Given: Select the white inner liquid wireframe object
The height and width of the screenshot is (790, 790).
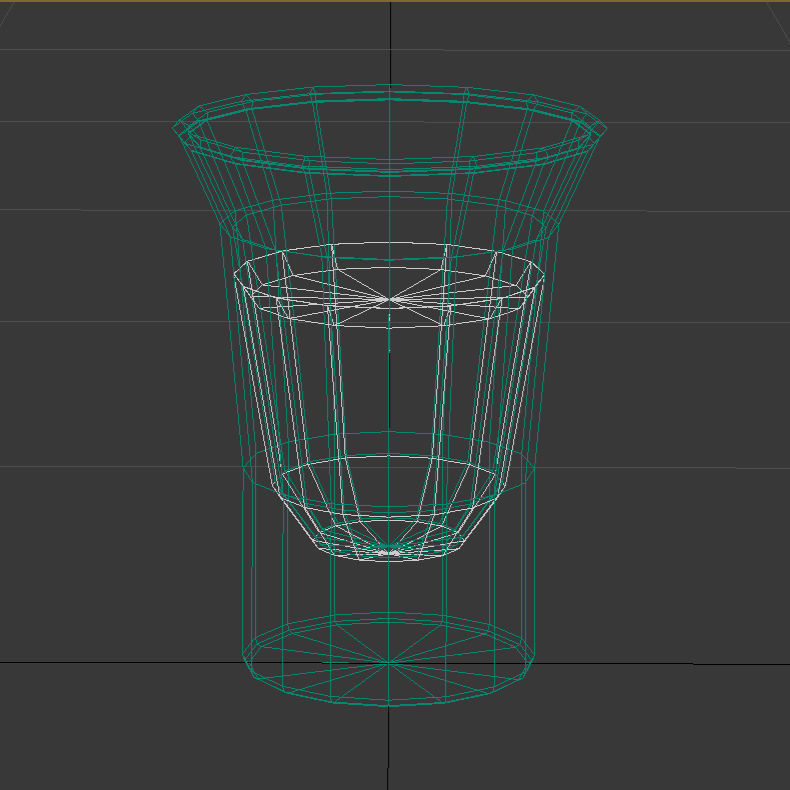Looking at the screenshot, I should point(389,402).
